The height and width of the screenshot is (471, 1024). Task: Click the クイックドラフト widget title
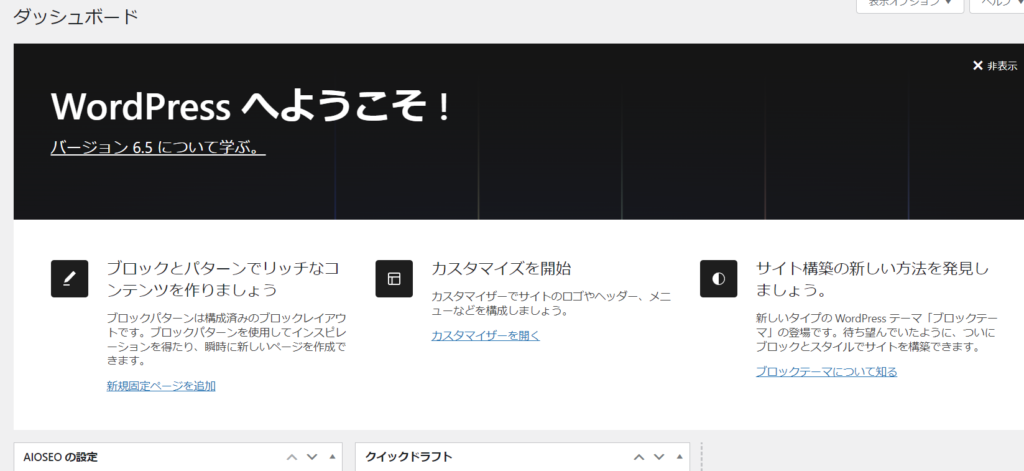point(408,457)
